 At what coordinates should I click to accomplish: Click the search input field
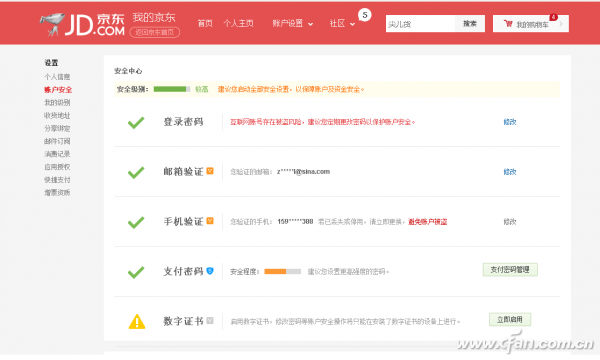420,24
